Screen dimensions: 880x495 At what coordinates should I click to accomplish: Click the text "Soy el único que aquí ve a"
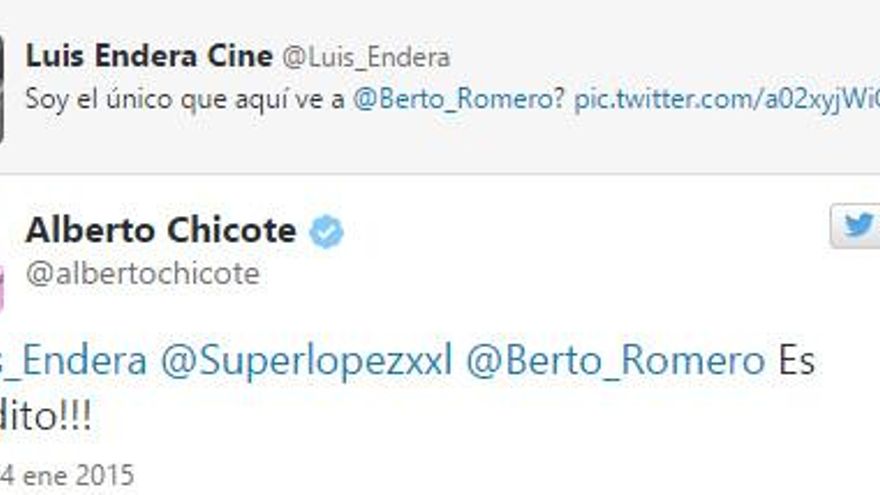pos(185,100)
